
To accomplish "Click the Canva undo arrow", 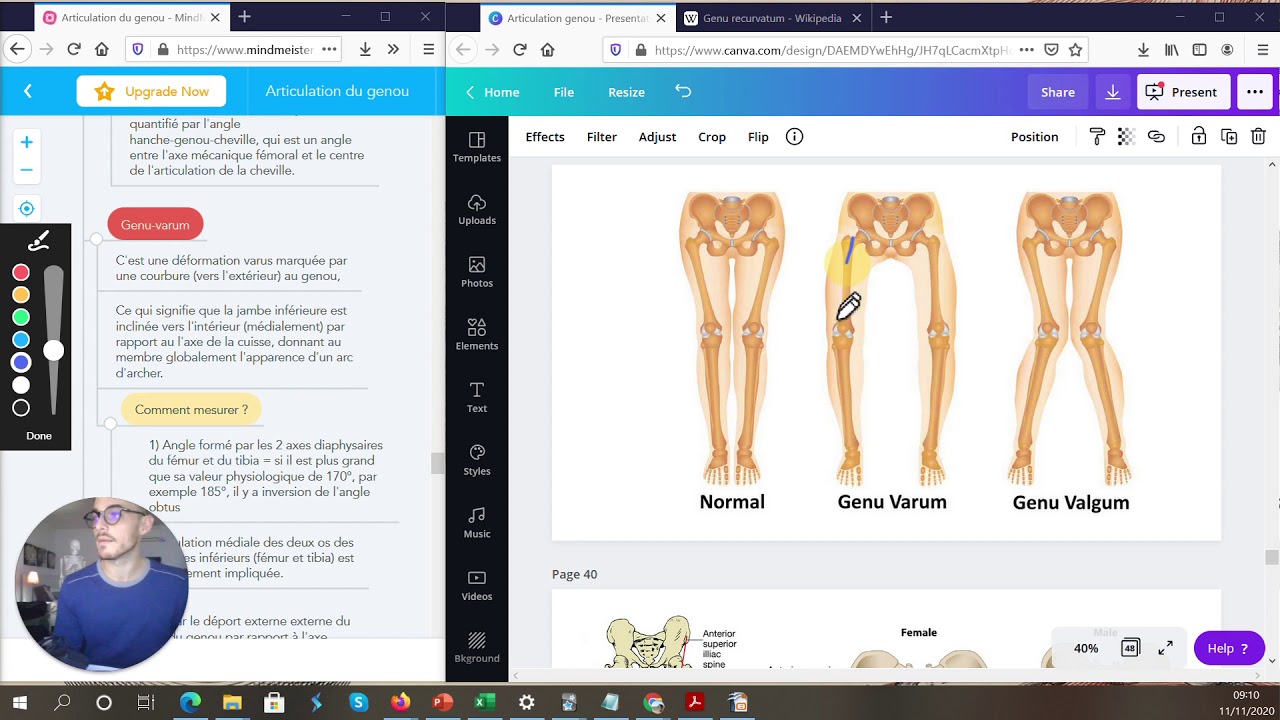I will point(683,91).
